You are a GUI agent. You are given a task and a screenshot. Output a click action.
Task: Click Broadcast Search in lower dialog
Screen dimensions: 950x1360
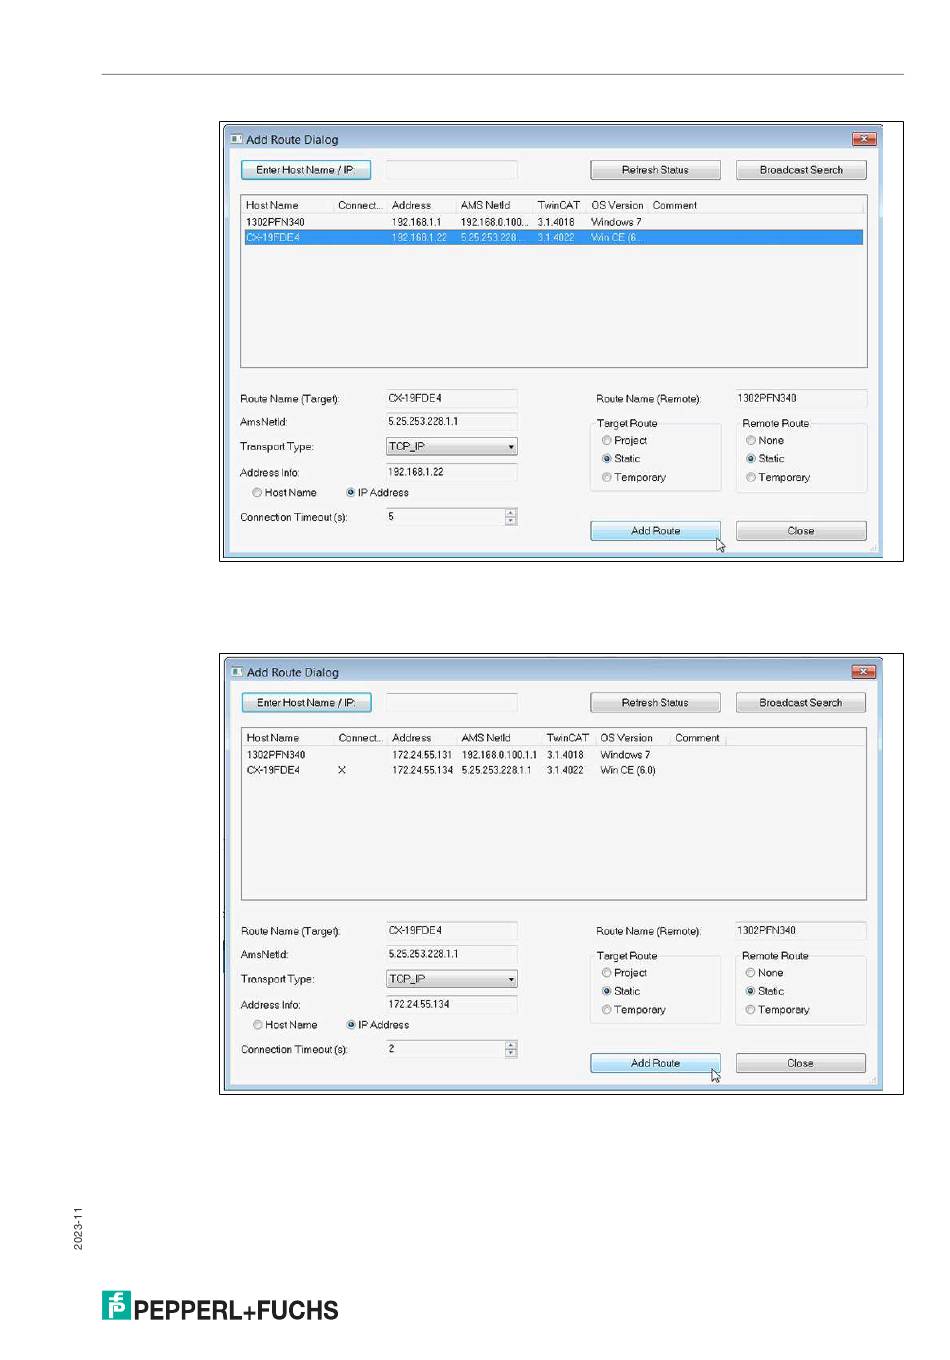[x=801, y=703]
